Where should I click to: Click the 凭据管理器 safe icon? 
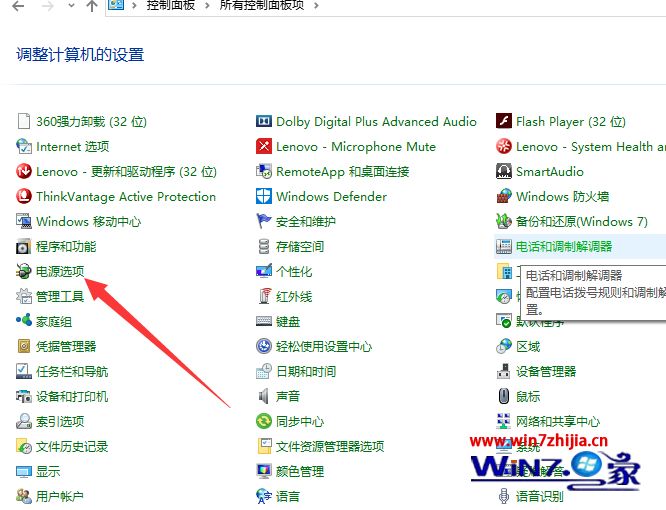tap(24, 346)
